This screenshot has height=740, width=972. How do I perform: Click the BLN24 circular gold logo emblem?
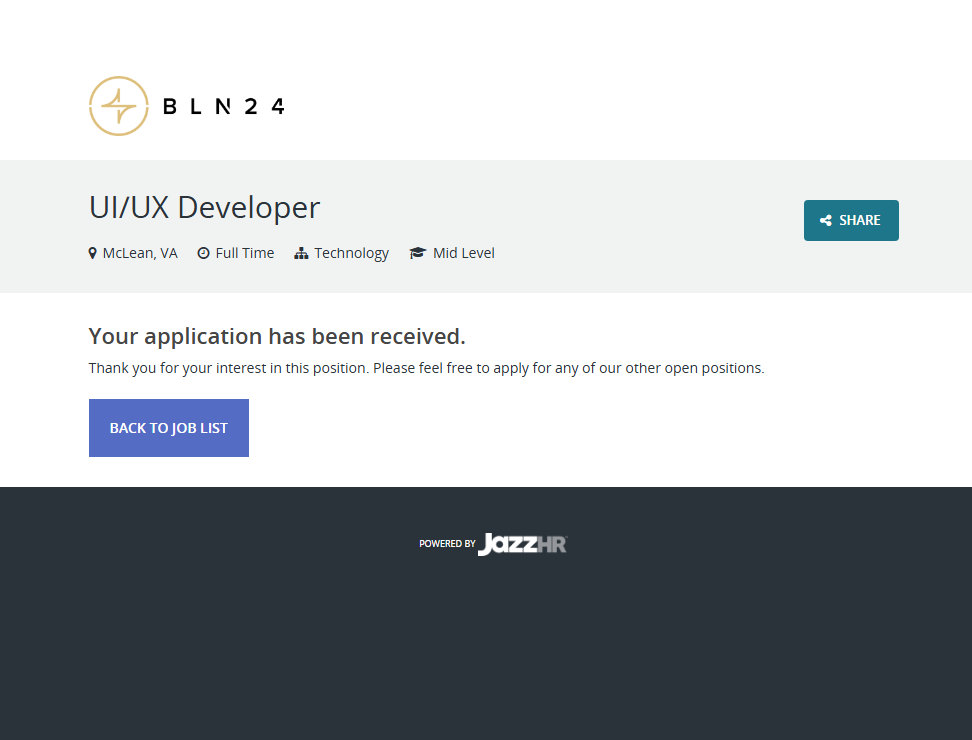(118, 106)
